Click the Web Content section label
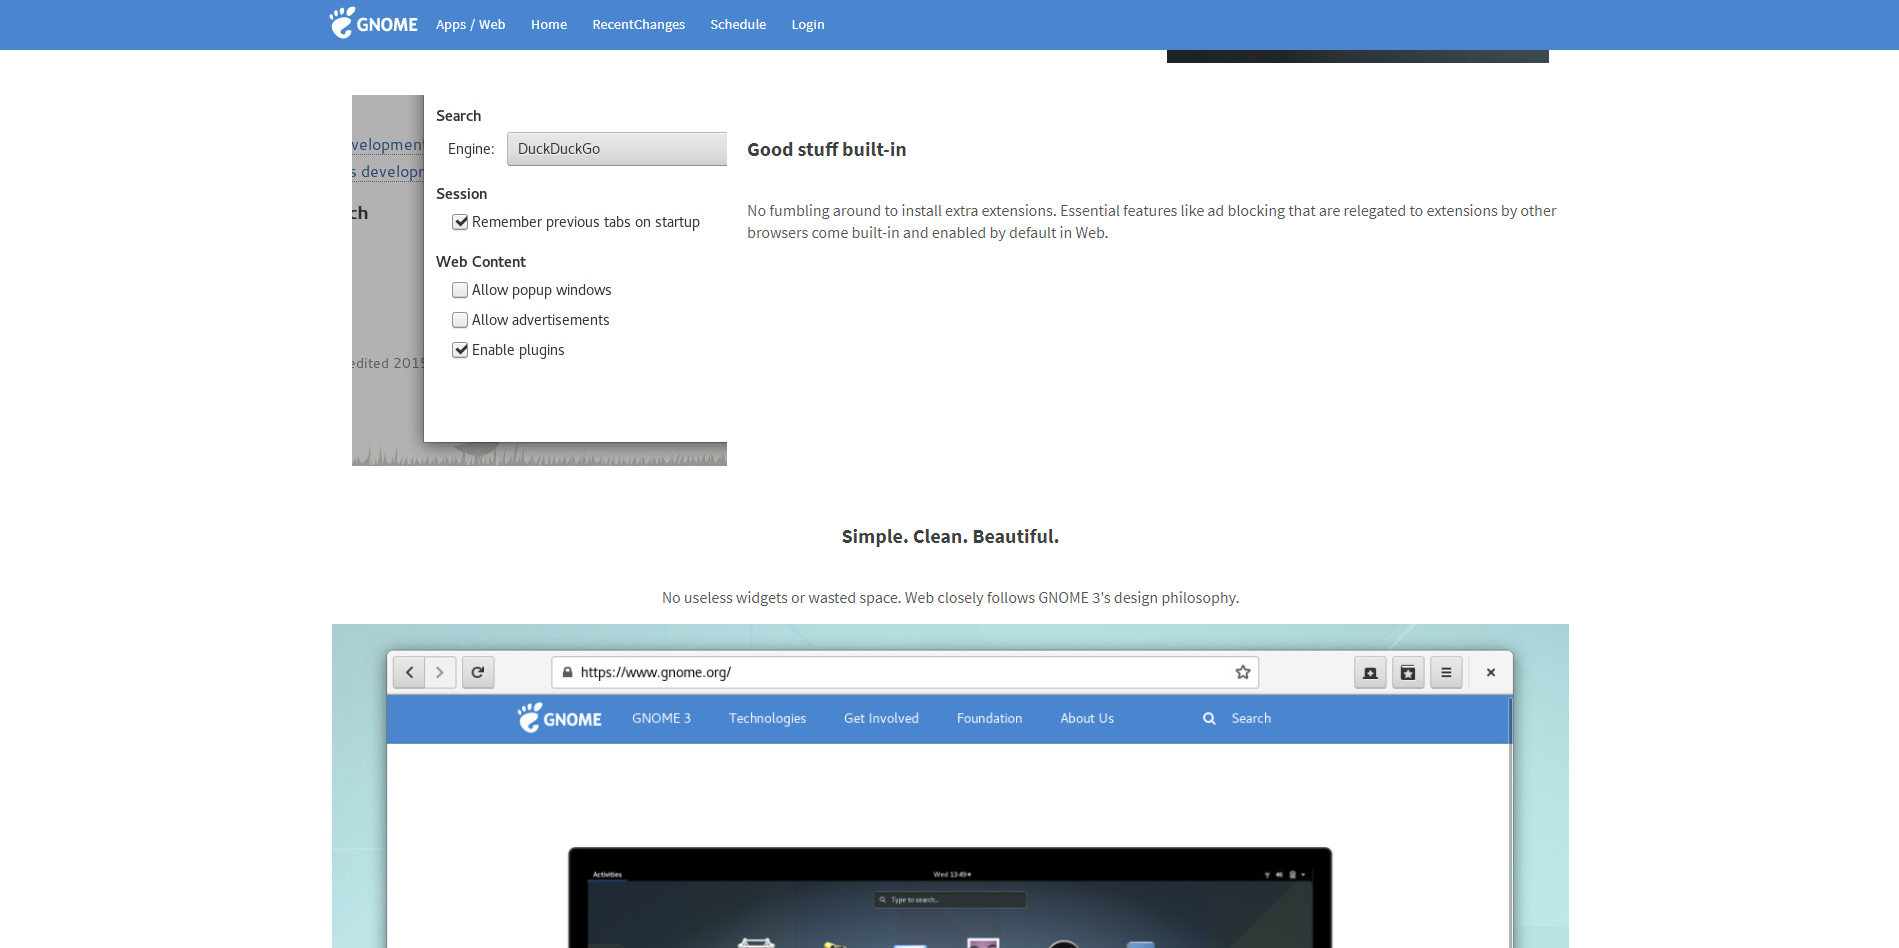 coord(481,262)
